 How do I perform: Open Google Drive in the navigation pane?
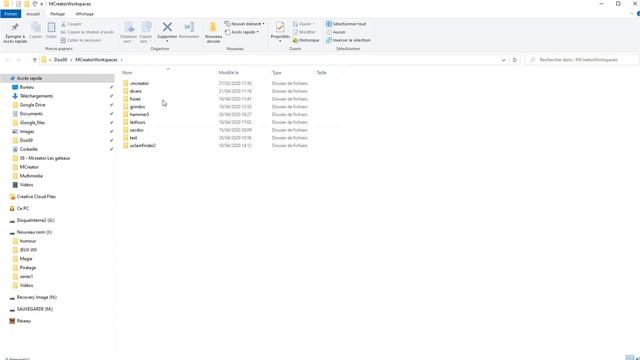coord(32,105)
